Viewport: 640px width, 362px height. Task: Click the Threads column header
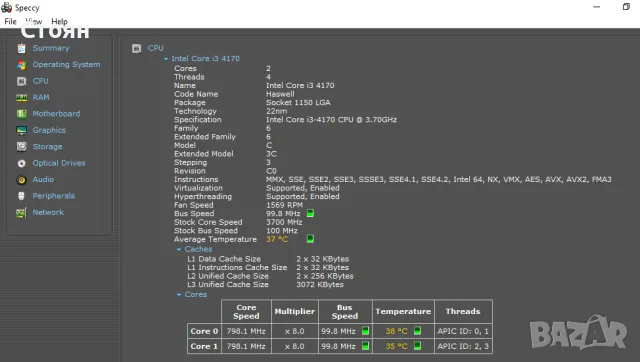click(463, 311)
